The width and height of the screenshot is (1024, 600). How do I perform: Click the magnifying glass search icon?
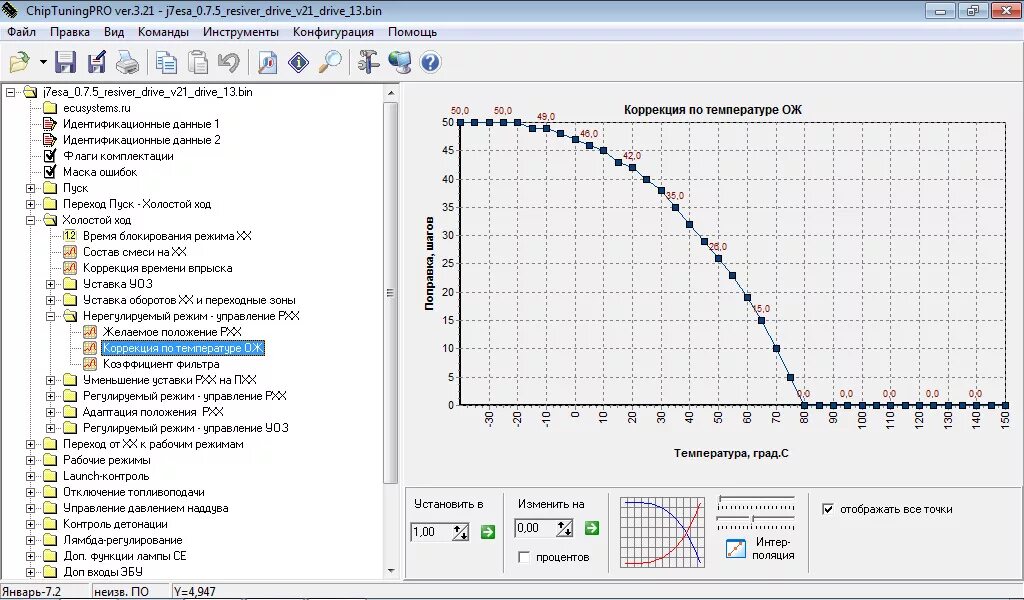[330, 63]
